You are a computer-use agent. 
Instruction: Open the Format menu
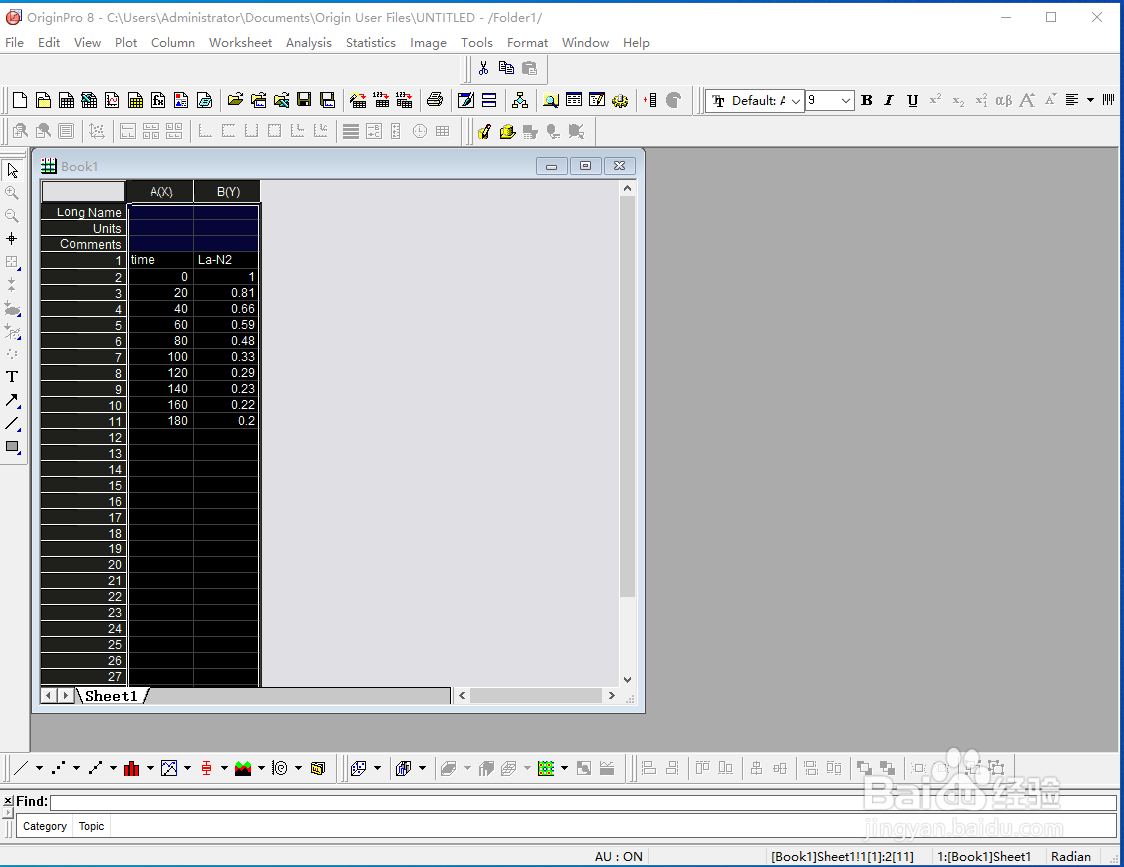(x=528, y=42)
